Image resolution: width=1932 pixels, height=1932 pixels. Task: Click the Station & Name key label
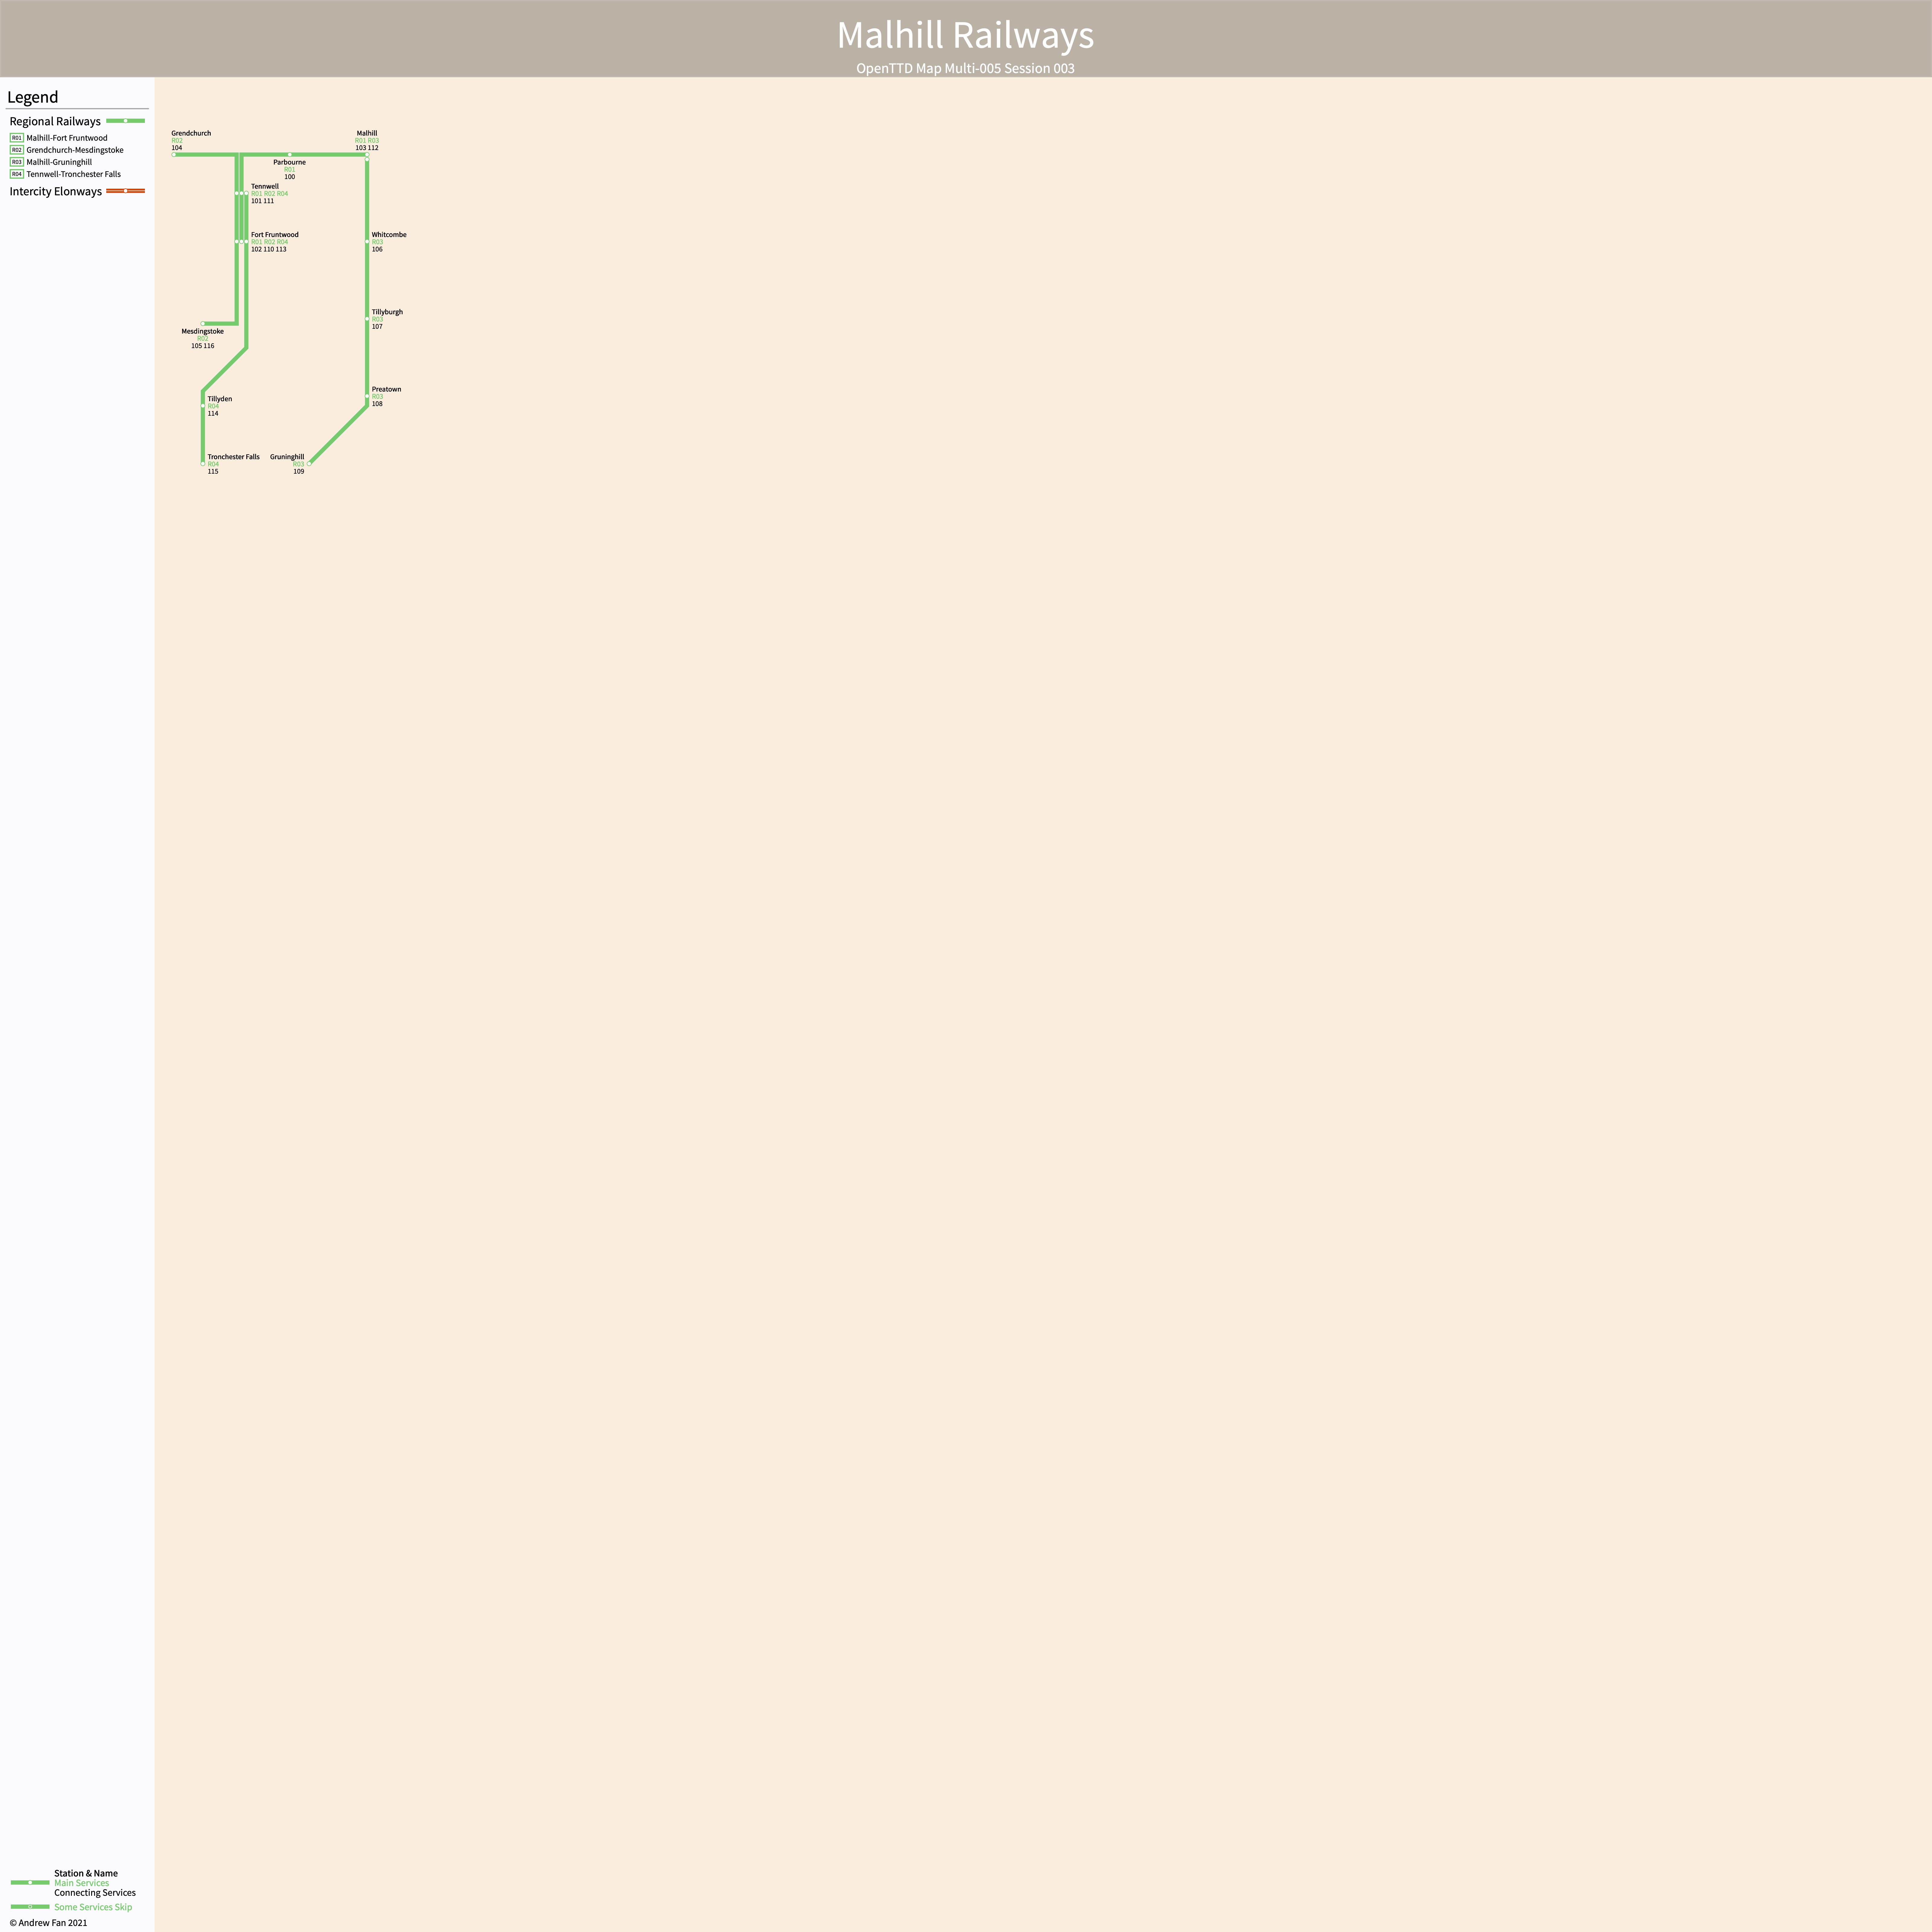coord(86,1873)
